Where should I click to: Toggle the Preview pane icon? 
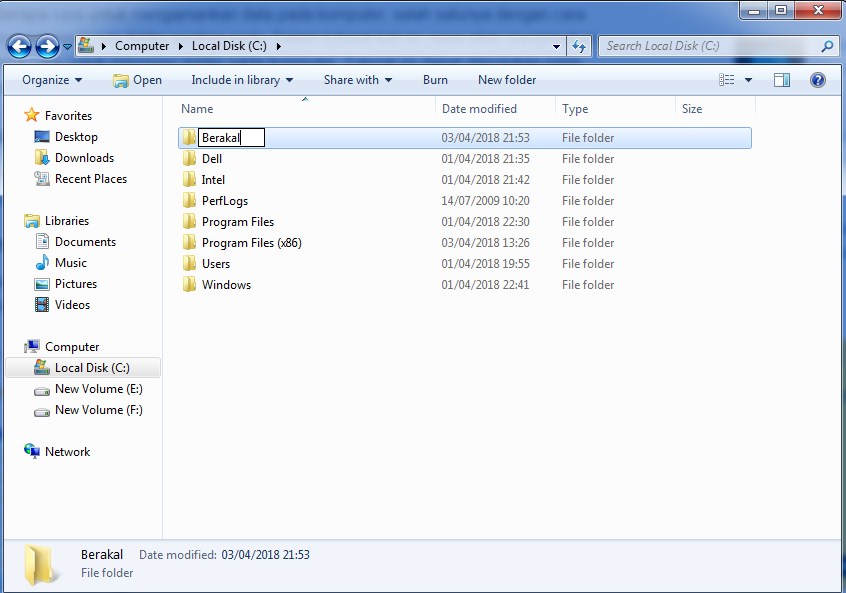[x=781, y=79]
